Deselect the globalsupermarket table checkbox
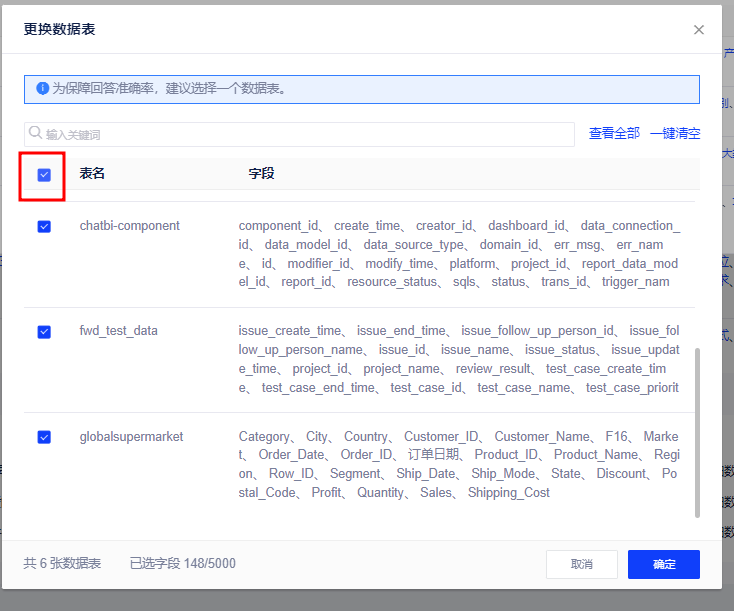 (x=44, y=437)
